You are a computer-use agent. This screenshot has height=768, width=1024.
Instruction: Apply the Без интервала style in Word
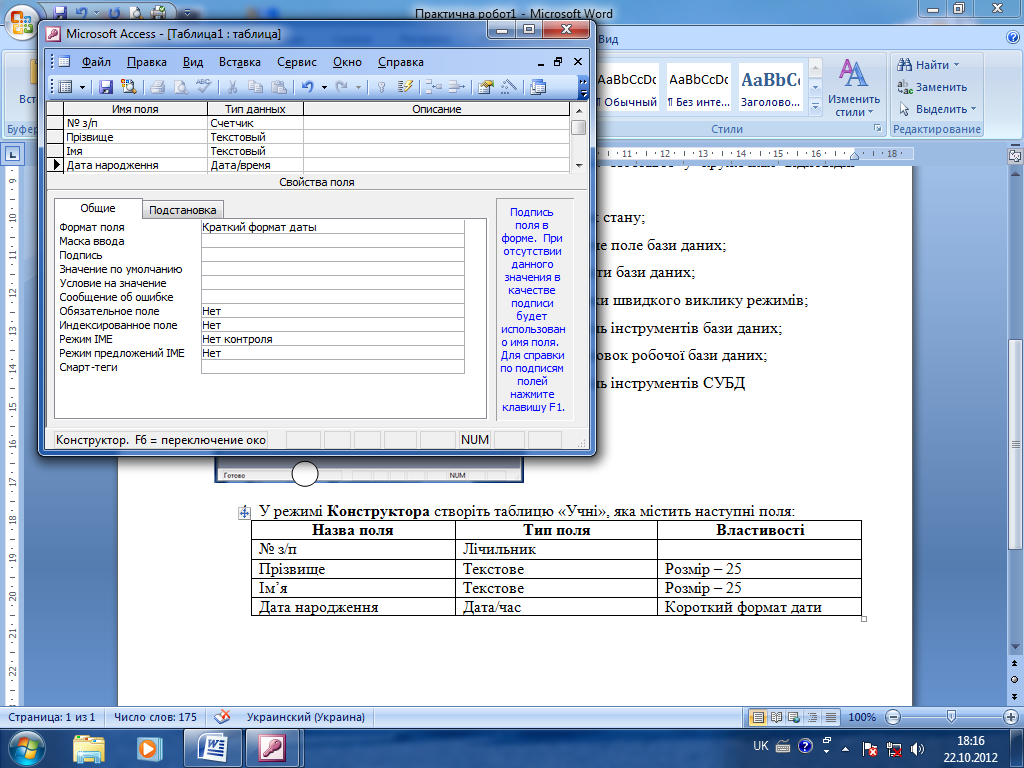(698, 88)
